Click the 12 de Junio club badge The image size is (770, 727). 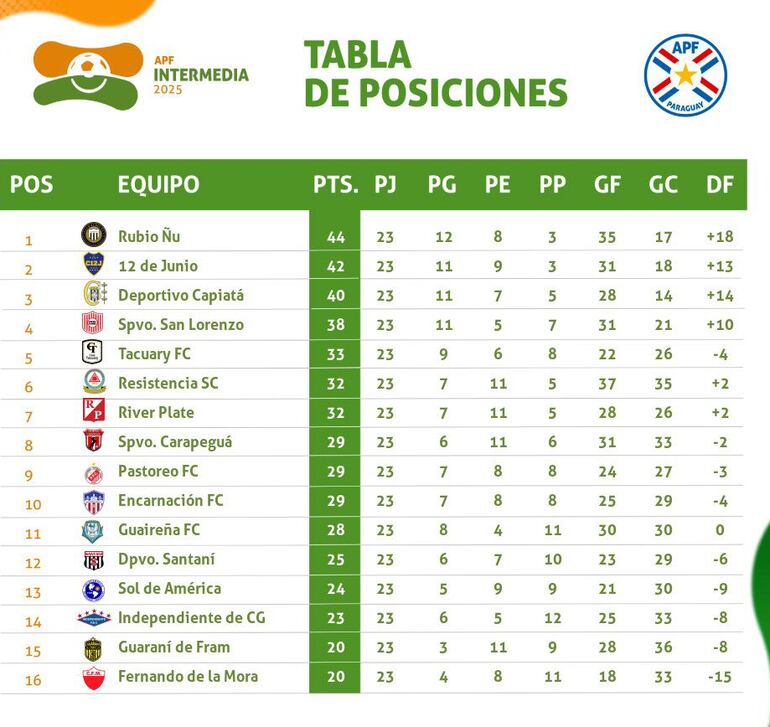[93, 265]
